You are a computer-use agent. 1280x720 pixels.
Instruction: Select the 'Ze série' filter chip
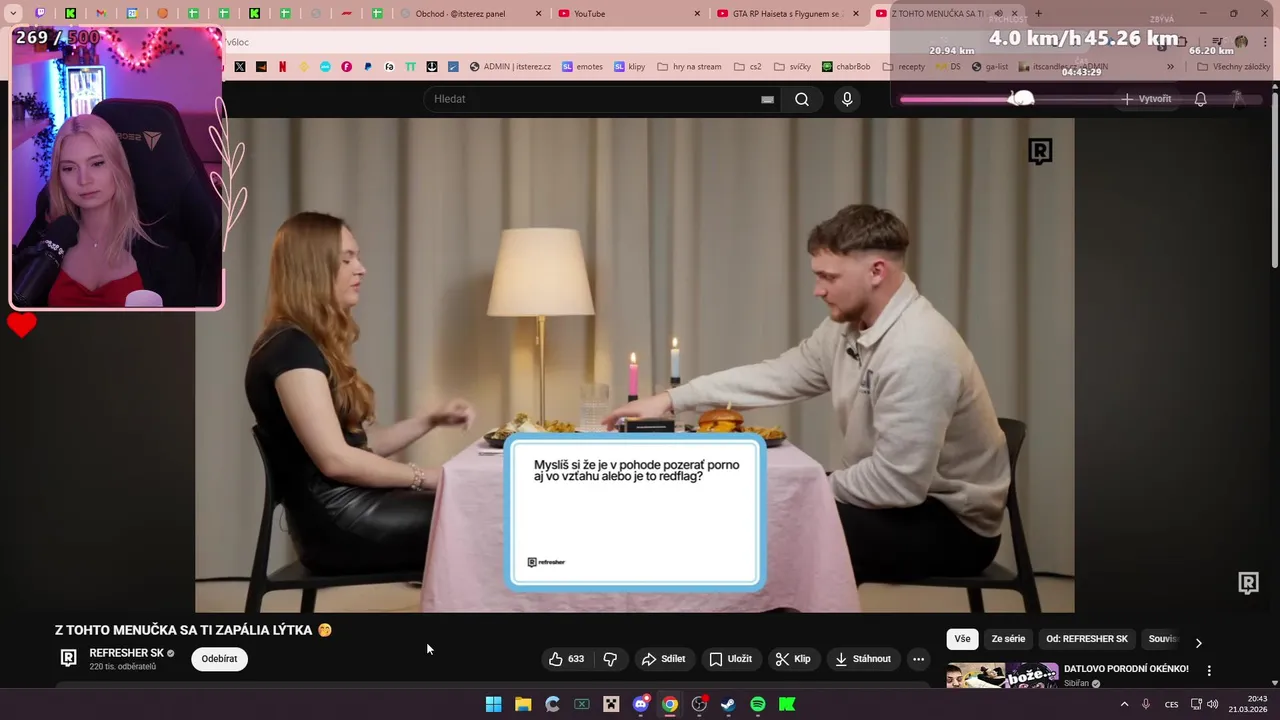tap(1008, 639)
